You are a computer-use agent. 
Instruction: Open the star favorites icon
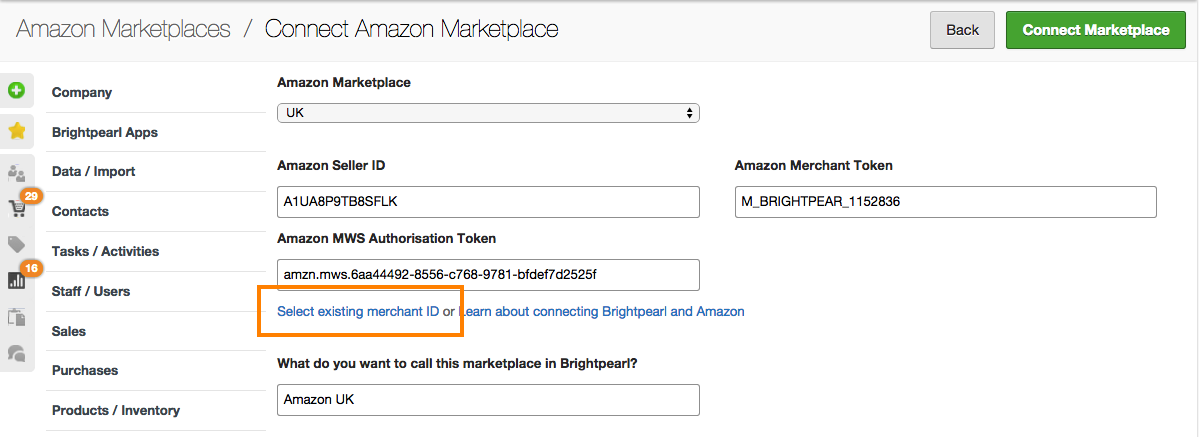(16, 131)
